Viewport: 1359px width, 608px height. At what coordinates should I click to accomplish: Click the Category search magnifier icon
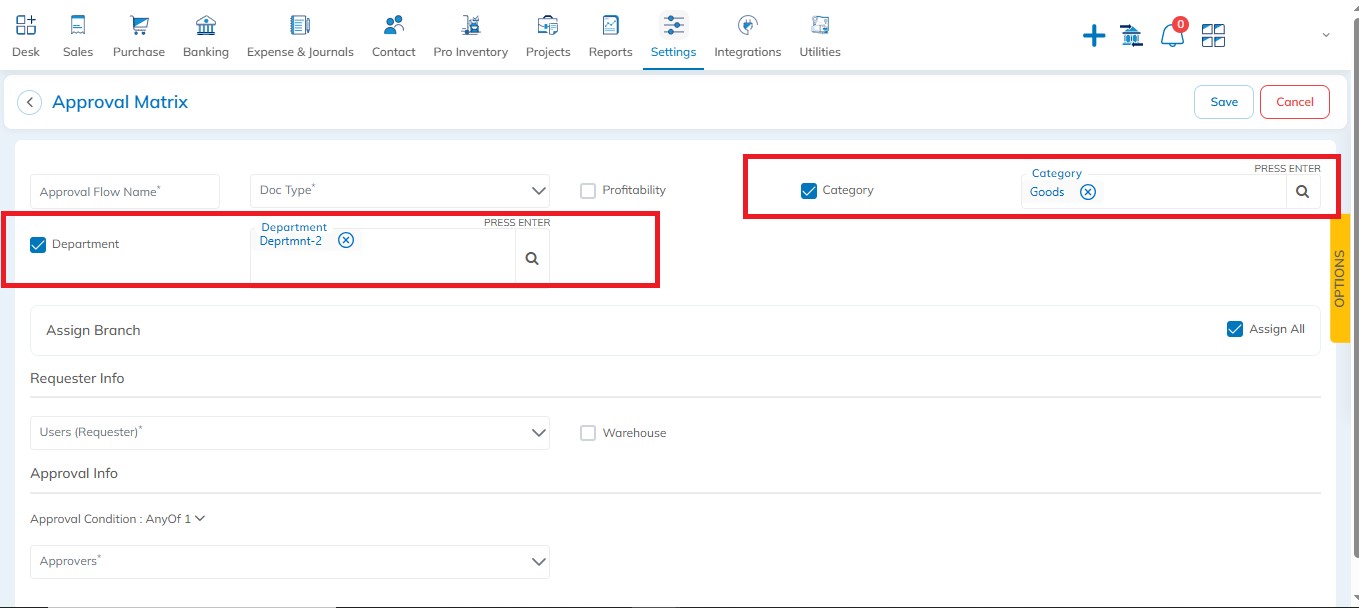(1302, 192)
